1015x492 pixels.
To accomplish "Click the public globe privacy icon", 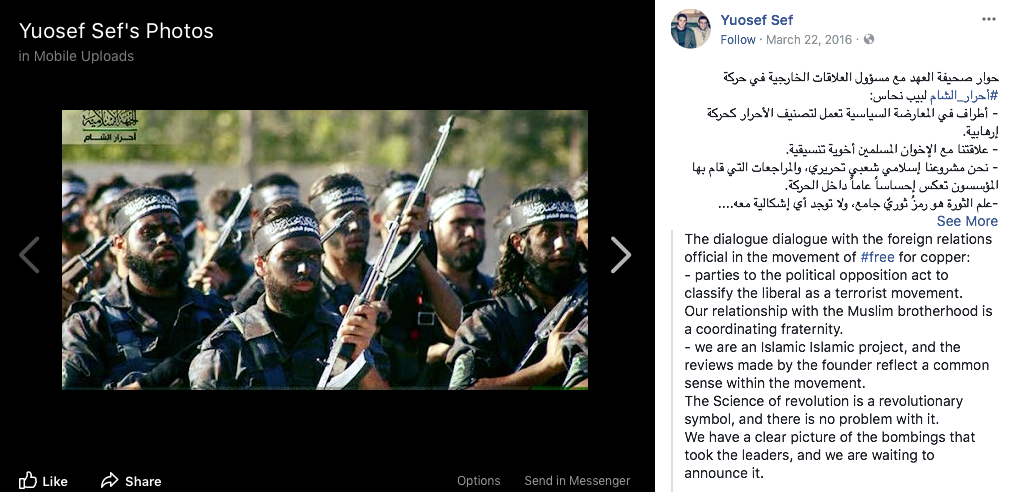I will [869, 39].
